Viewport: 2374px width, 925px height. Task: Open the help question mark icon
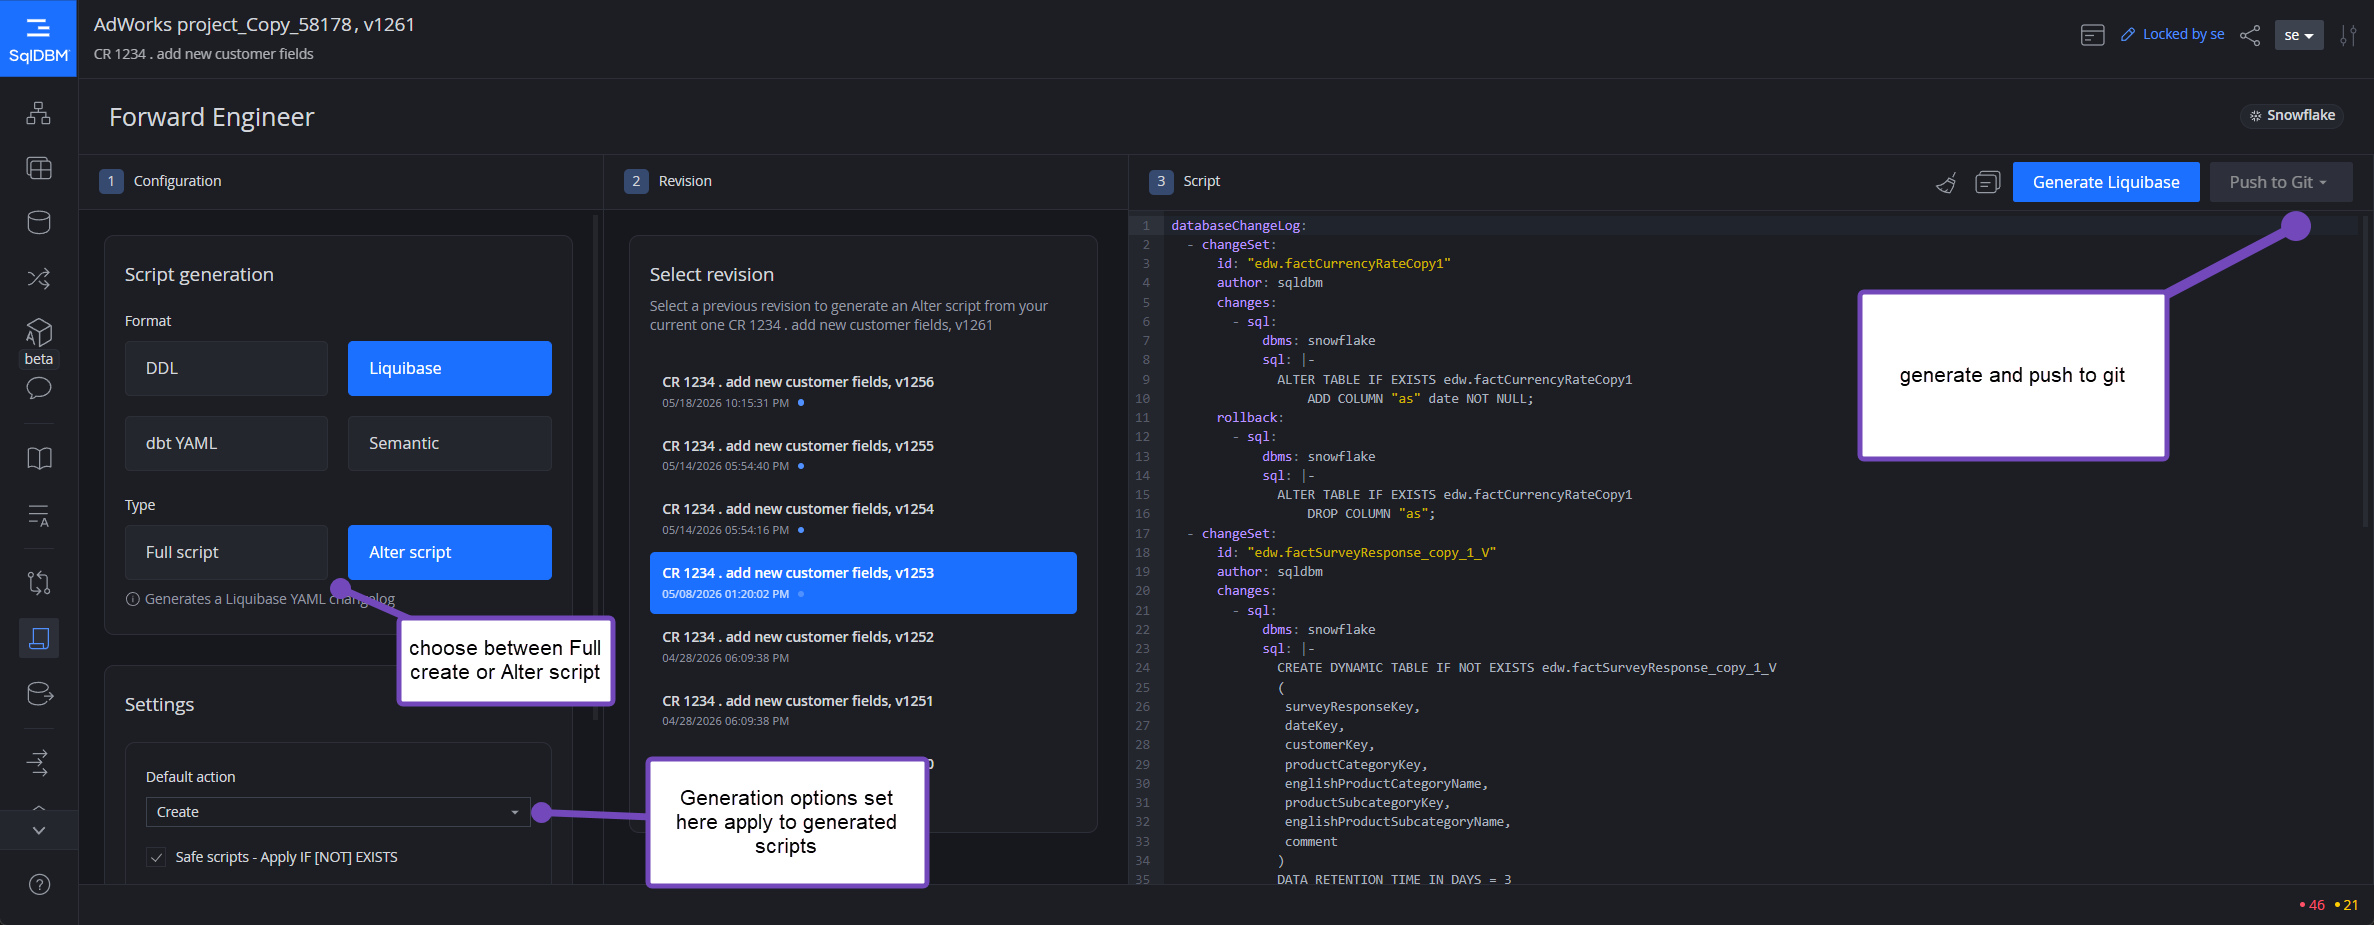[38, 884]
